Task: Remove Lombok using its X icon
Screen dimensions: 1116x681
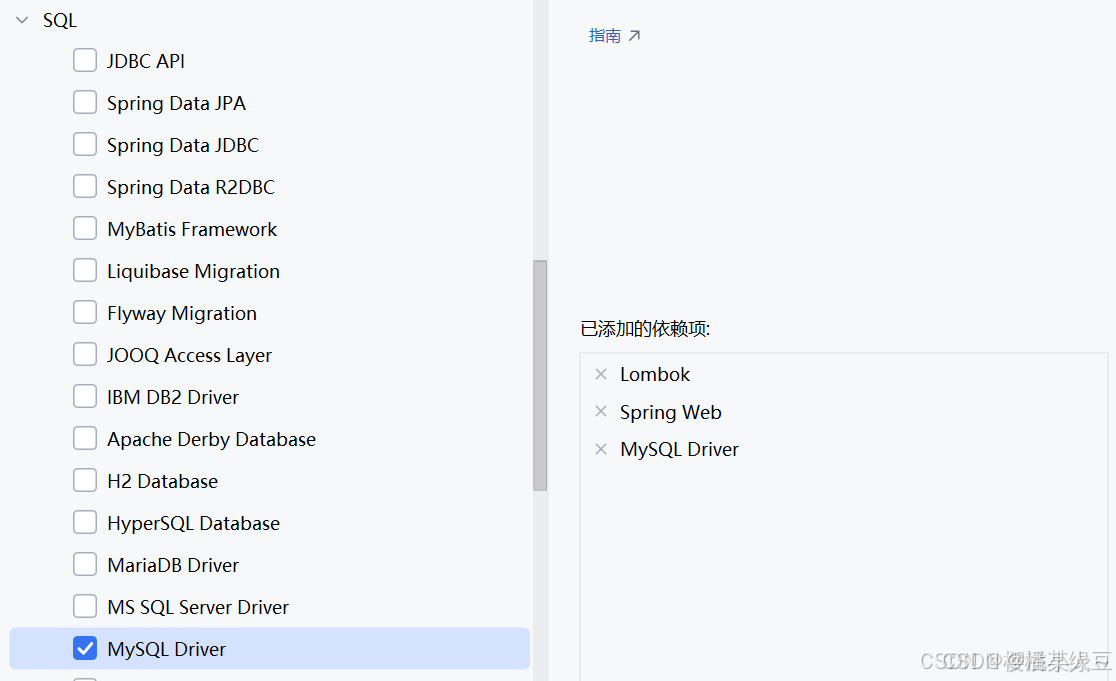Action: pyautogui.click(x=601, y=374)
